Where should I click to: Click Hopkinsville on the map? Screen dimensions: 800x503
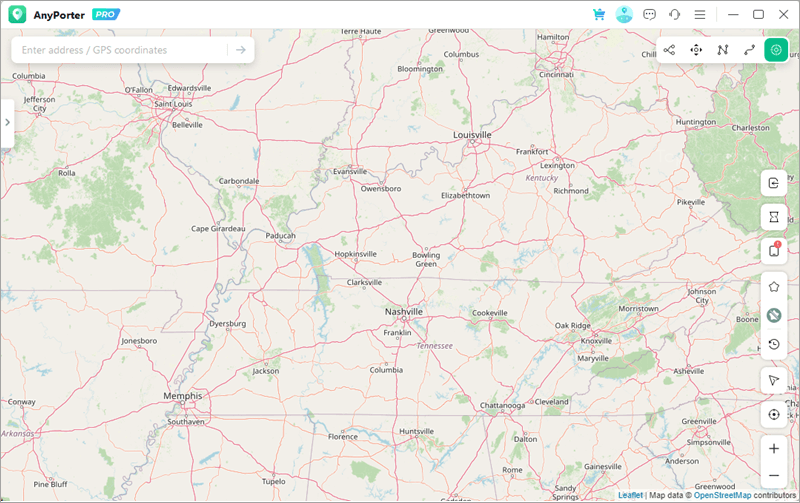tap(356, 254)
